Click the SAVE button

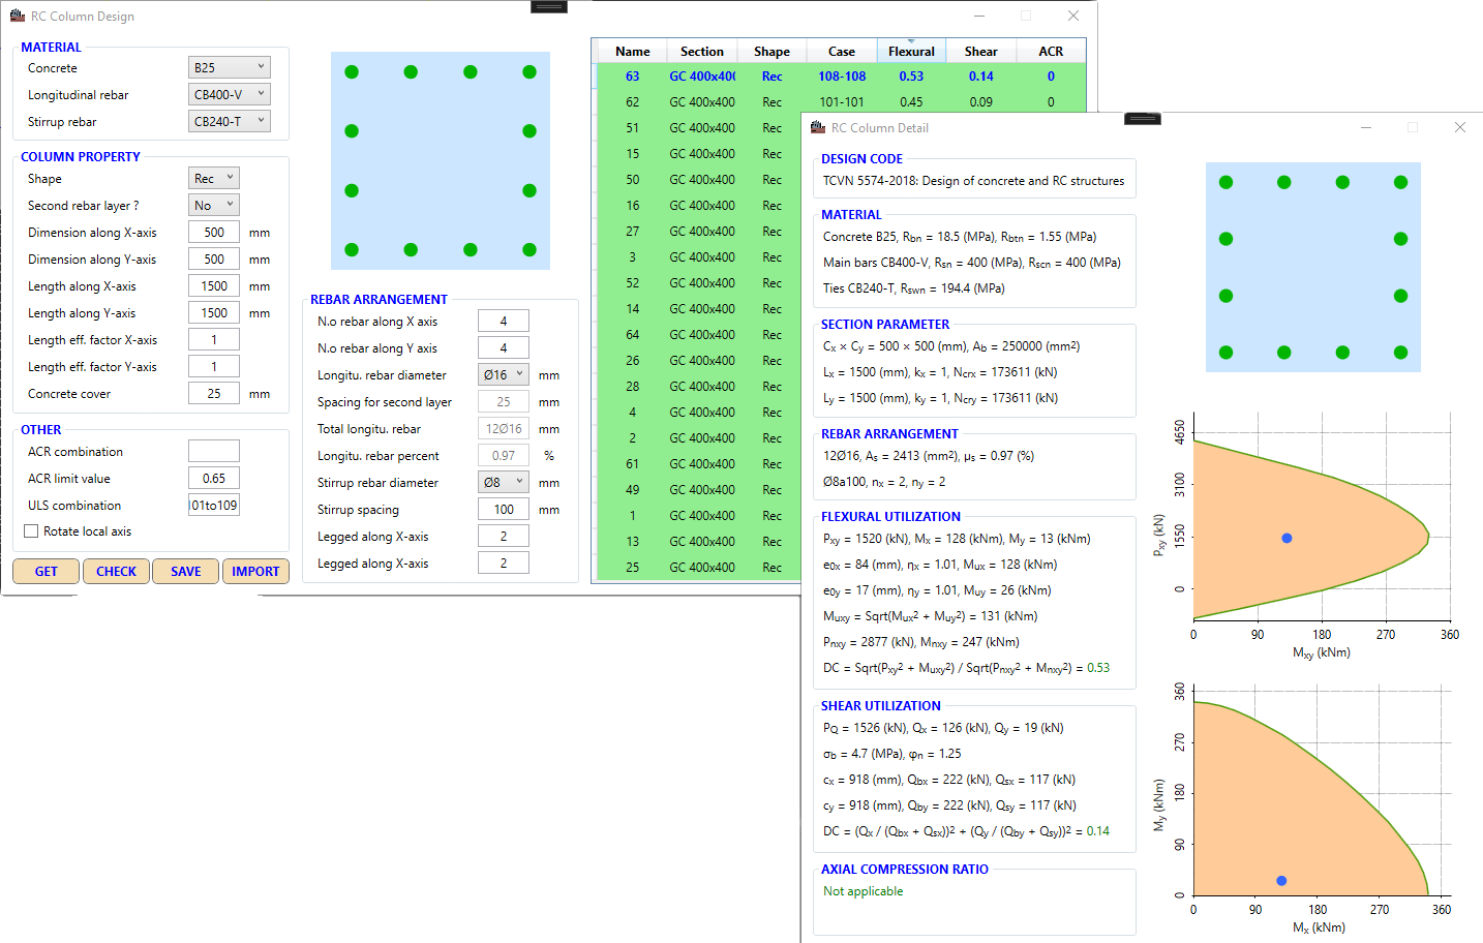coord(186,571)
